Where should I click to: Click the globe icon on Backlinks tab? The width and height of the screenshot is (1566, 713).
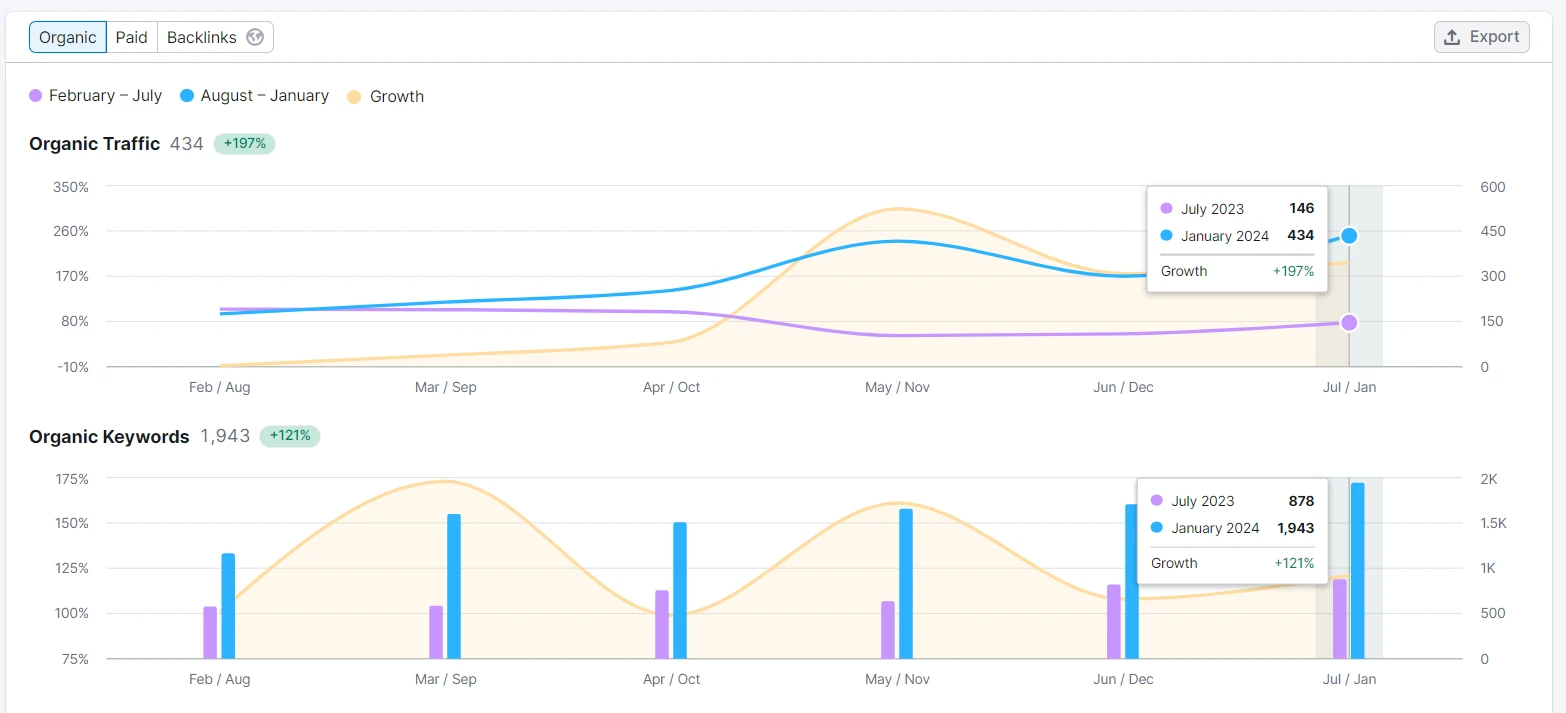(x=255, y=37)
